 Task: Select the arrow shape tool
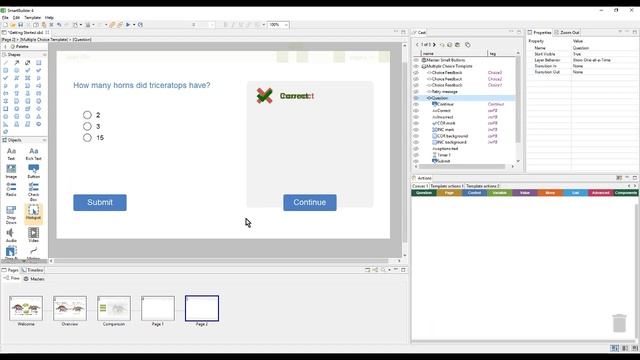(x=17, y=63)
